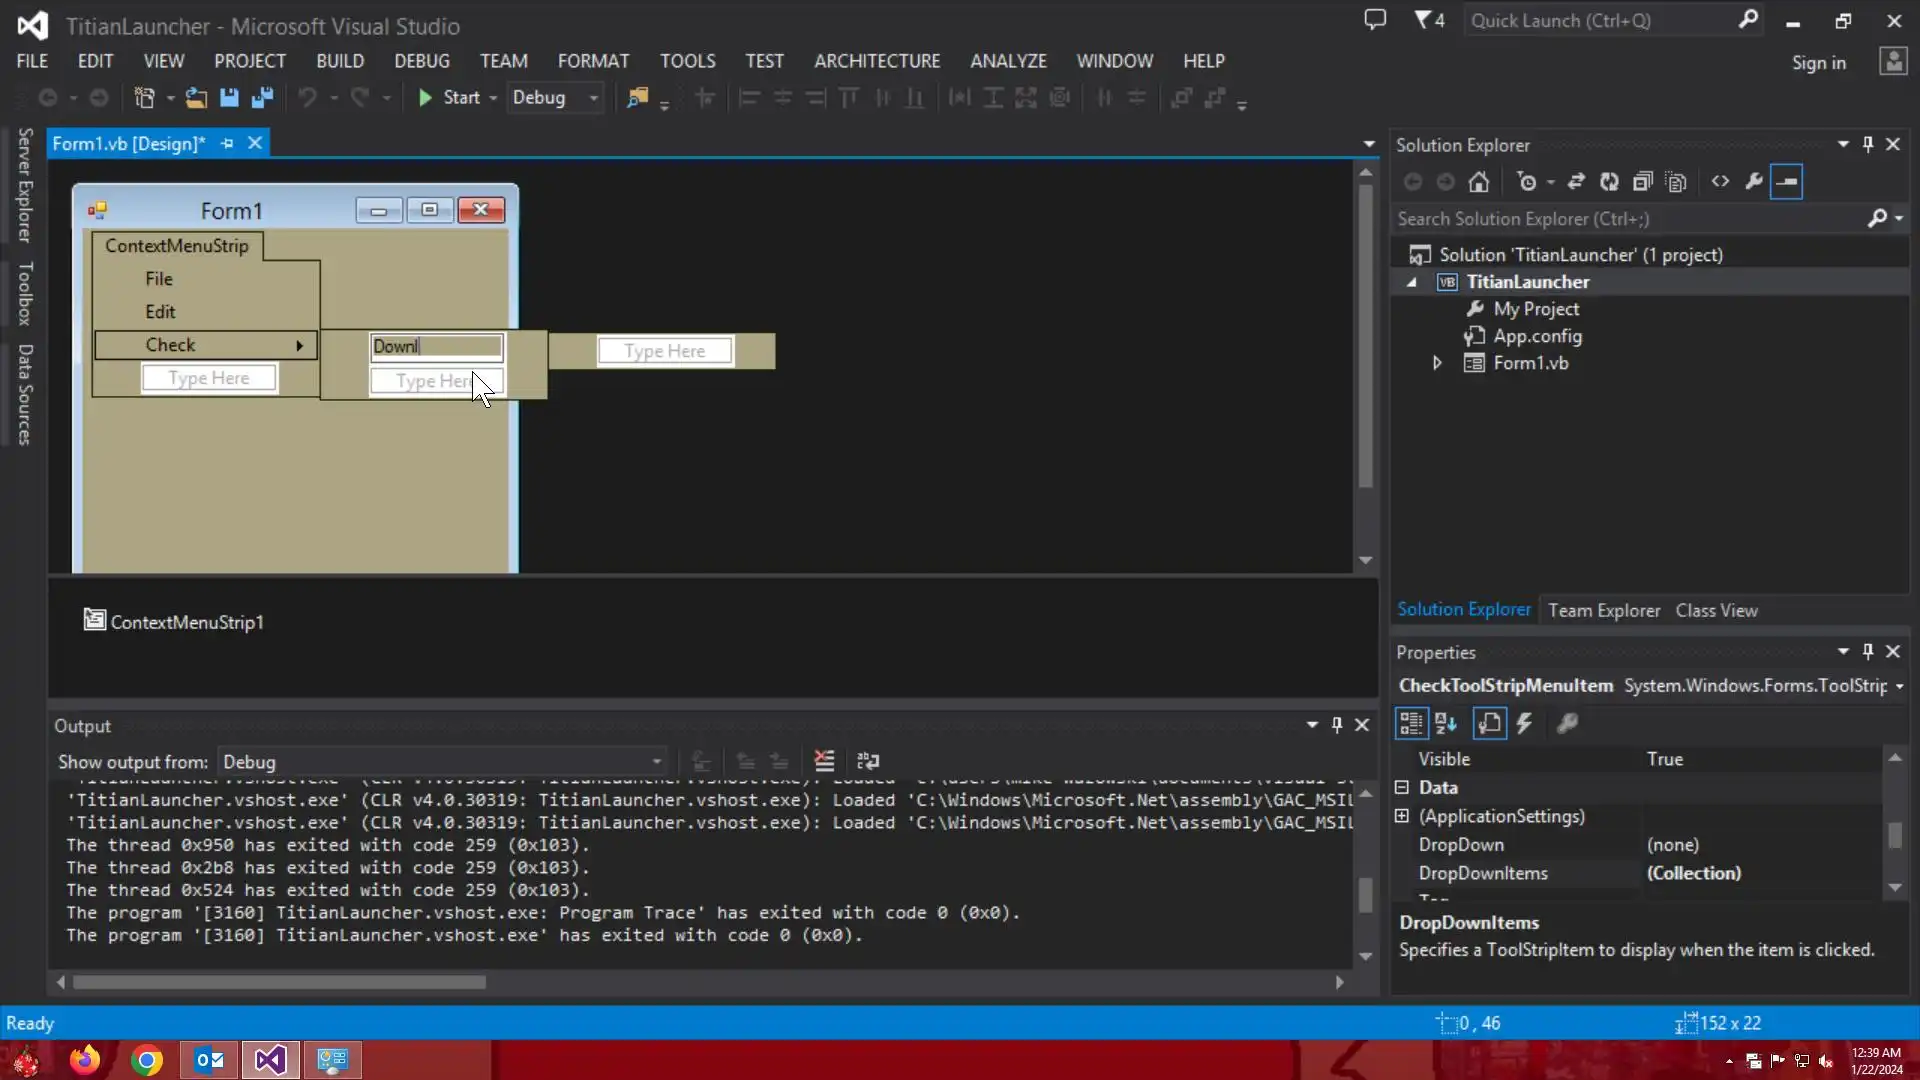Click Sign in link
This screenshot has height=1080, width=1920.
(x=1818, y=63)
